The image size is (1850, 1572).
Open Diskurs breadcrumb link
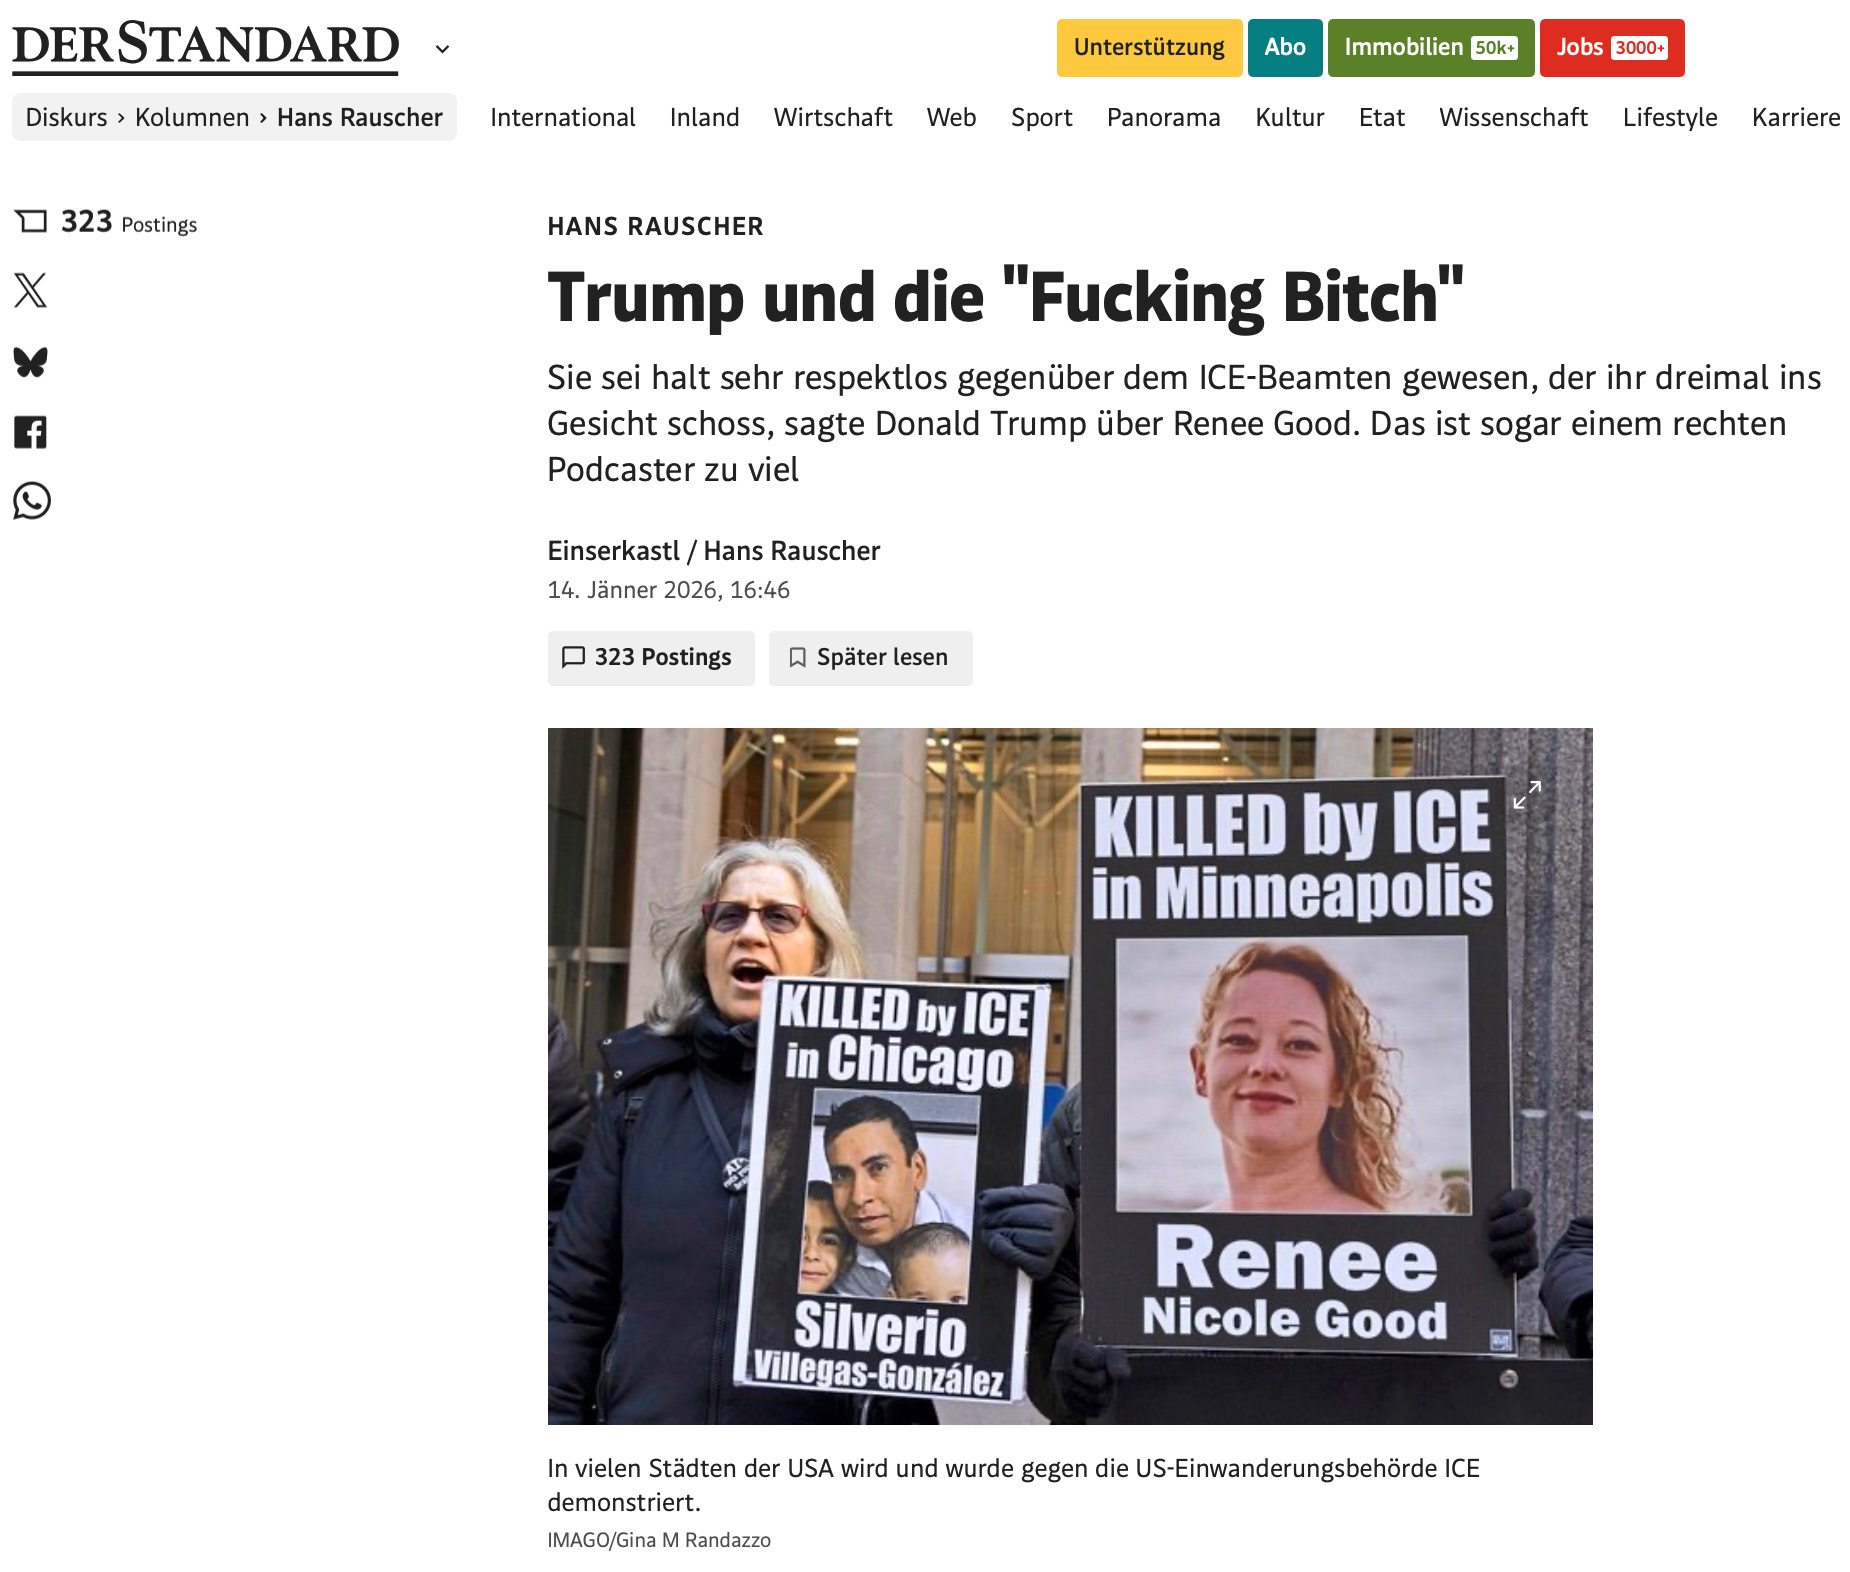click(66, 117)
